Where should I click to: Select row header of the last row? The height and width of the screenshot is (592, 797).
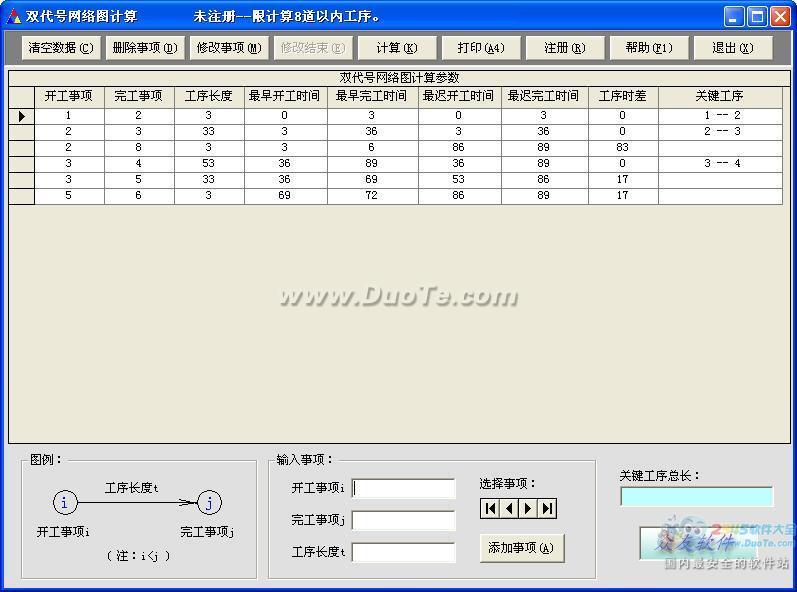point(21,196)
